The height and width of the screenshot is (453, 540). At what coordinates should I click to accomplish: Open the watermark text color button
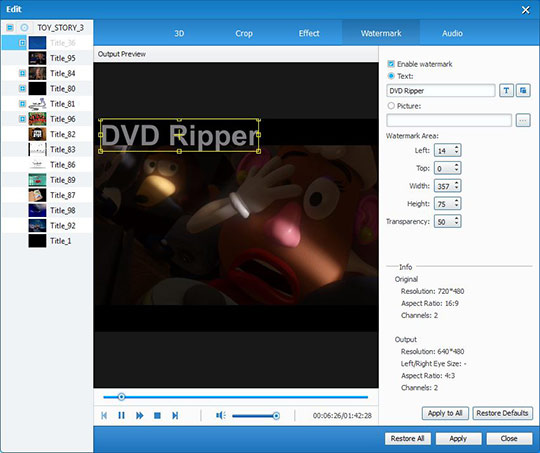(523, 91)
